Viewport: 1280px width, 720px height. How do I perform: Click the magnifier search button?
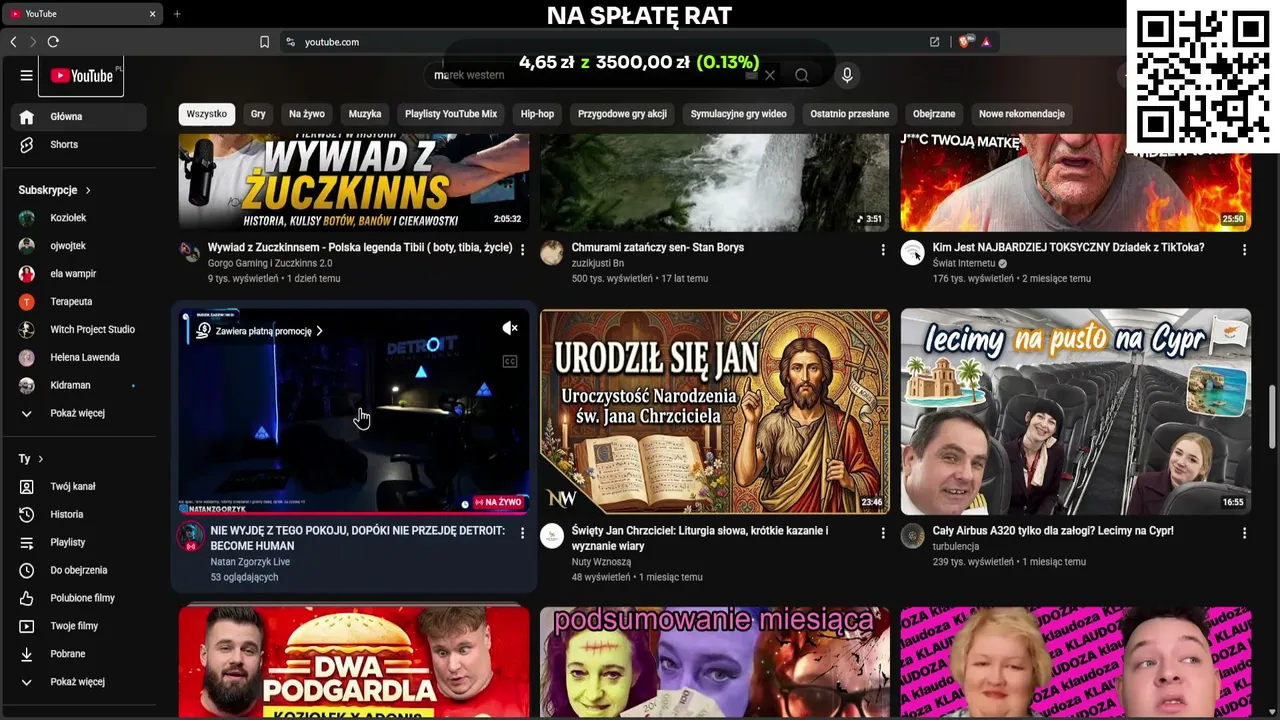click(801, 75)
